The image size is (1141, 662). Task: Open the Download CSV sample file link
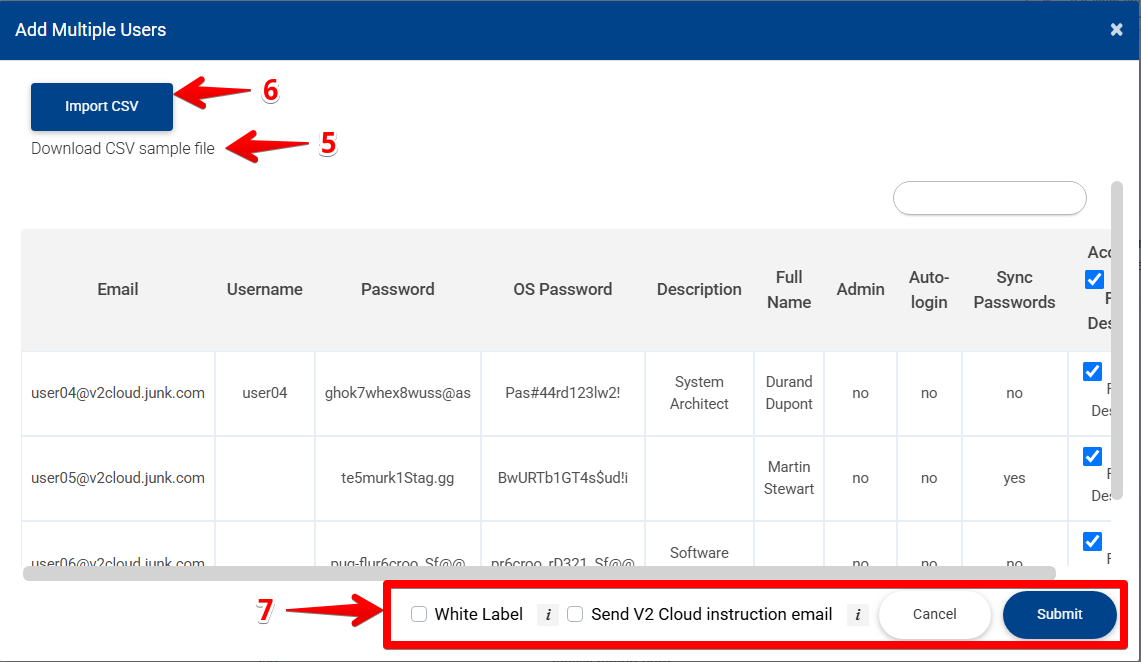point(123,148)
